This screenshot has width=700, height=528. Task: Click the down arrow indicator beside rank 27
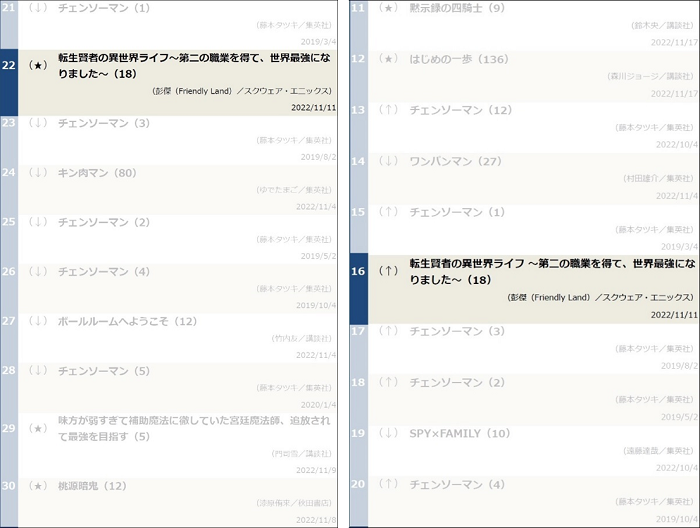click(38, 321)
